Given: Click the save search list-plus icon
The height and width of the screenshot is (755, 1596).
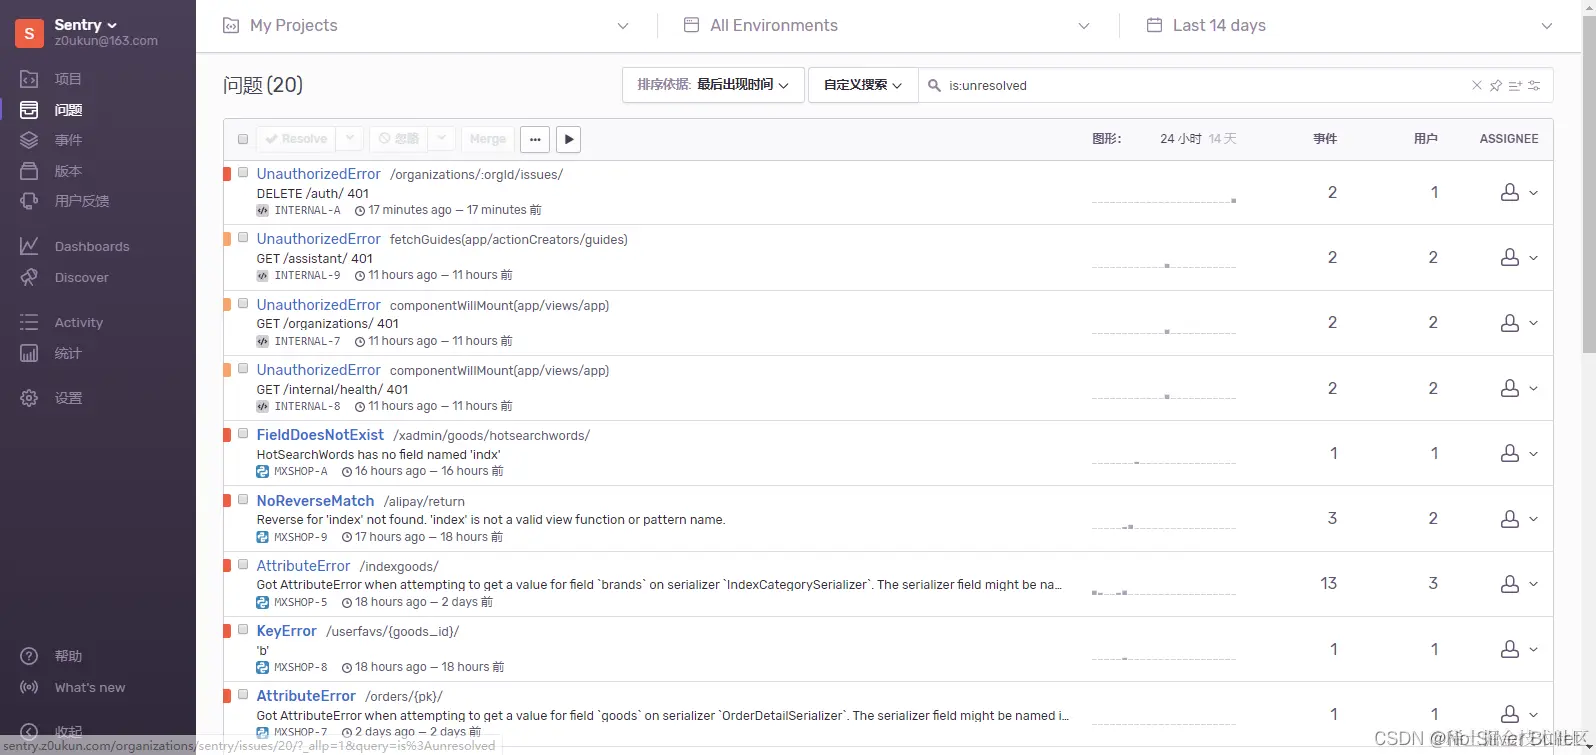Looking at the screenshot, I should (1515, 85).
